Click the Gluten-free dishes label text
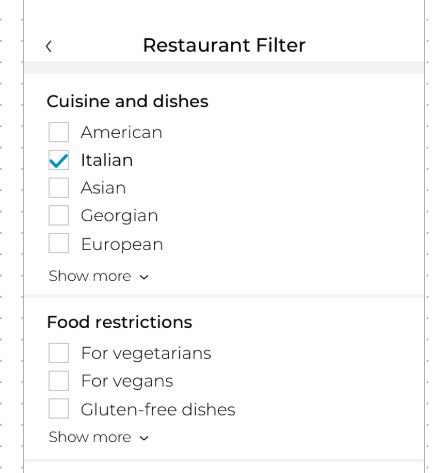The width and height of the screenshot is (437, 473). tap(158, 409)
